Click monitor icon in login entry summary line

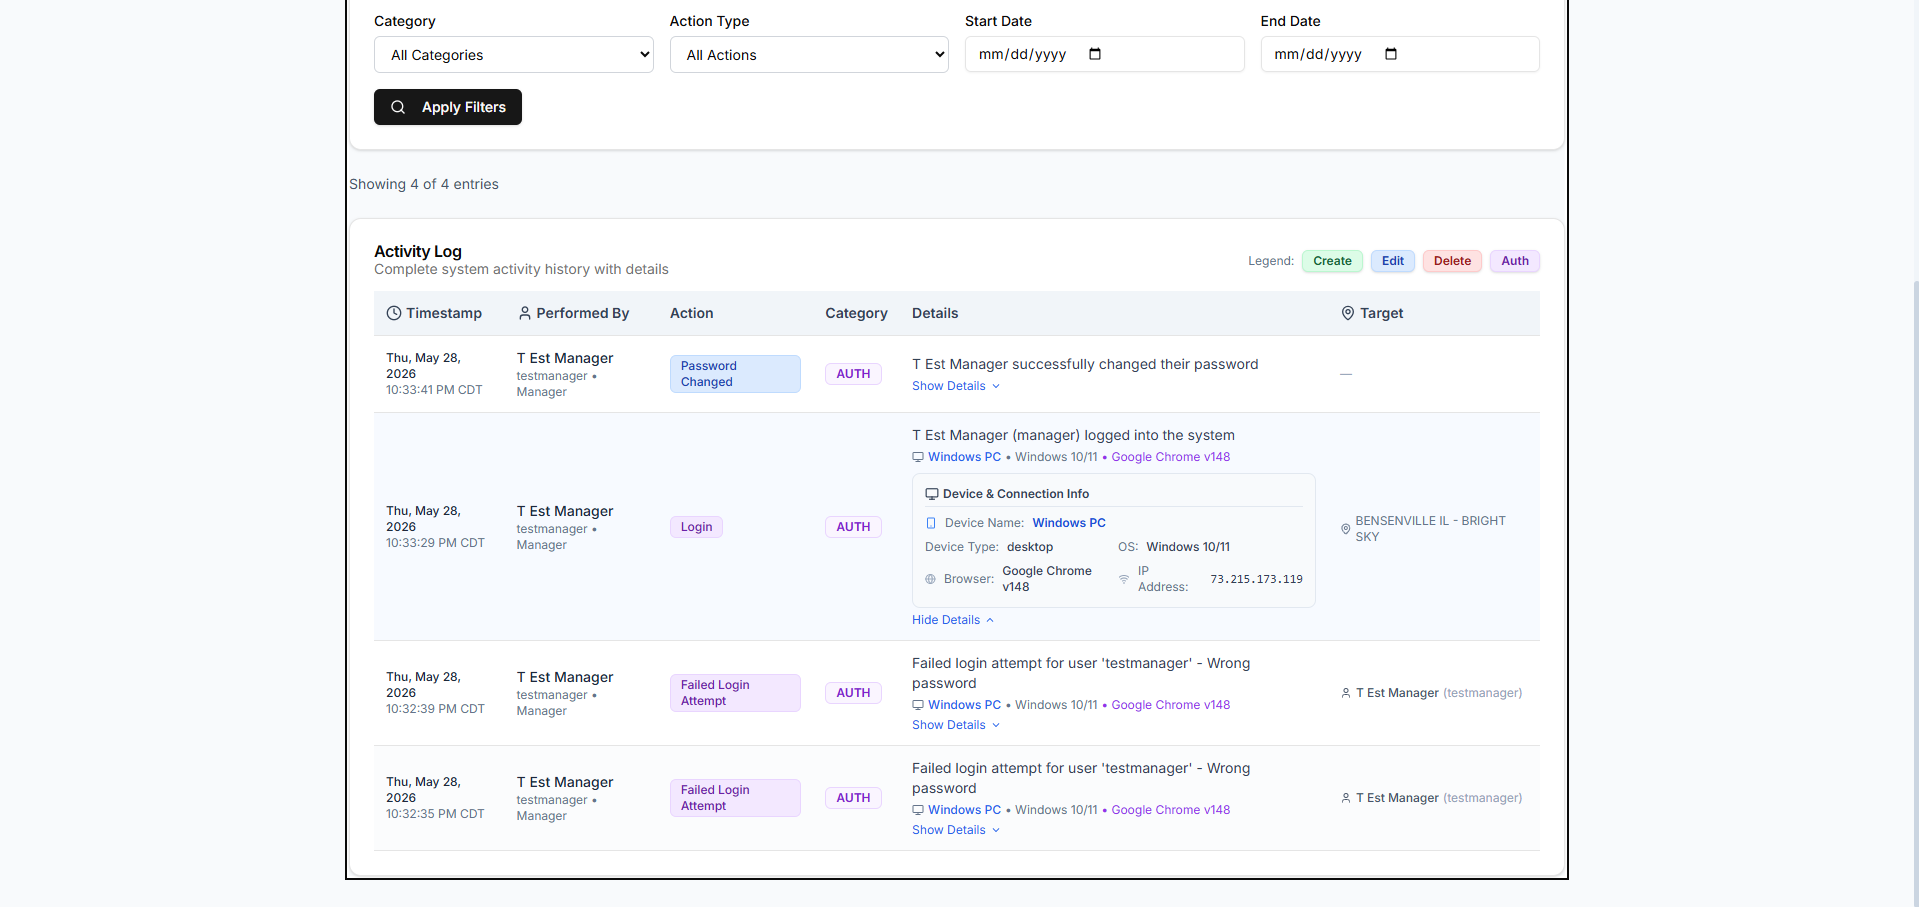coord(918,457)
